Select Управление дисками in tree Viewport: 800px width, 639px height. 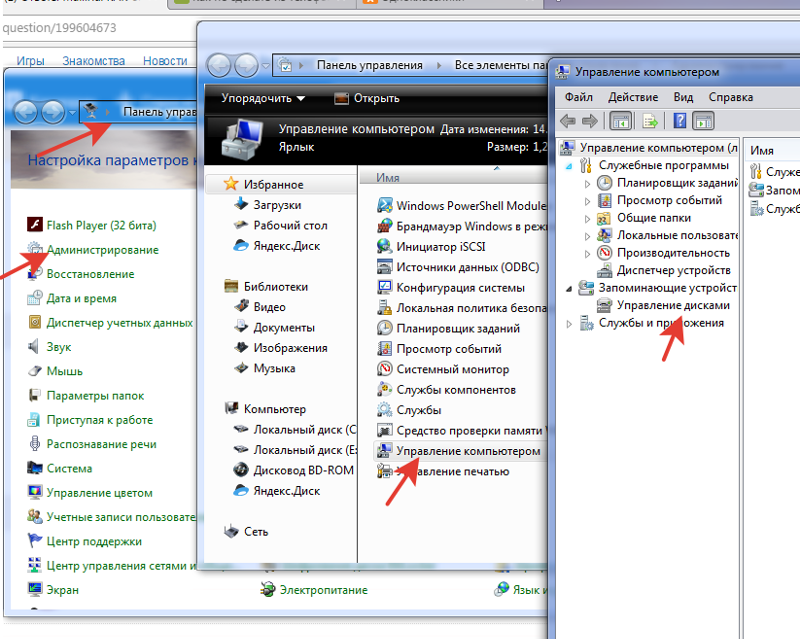click(673, 305)
